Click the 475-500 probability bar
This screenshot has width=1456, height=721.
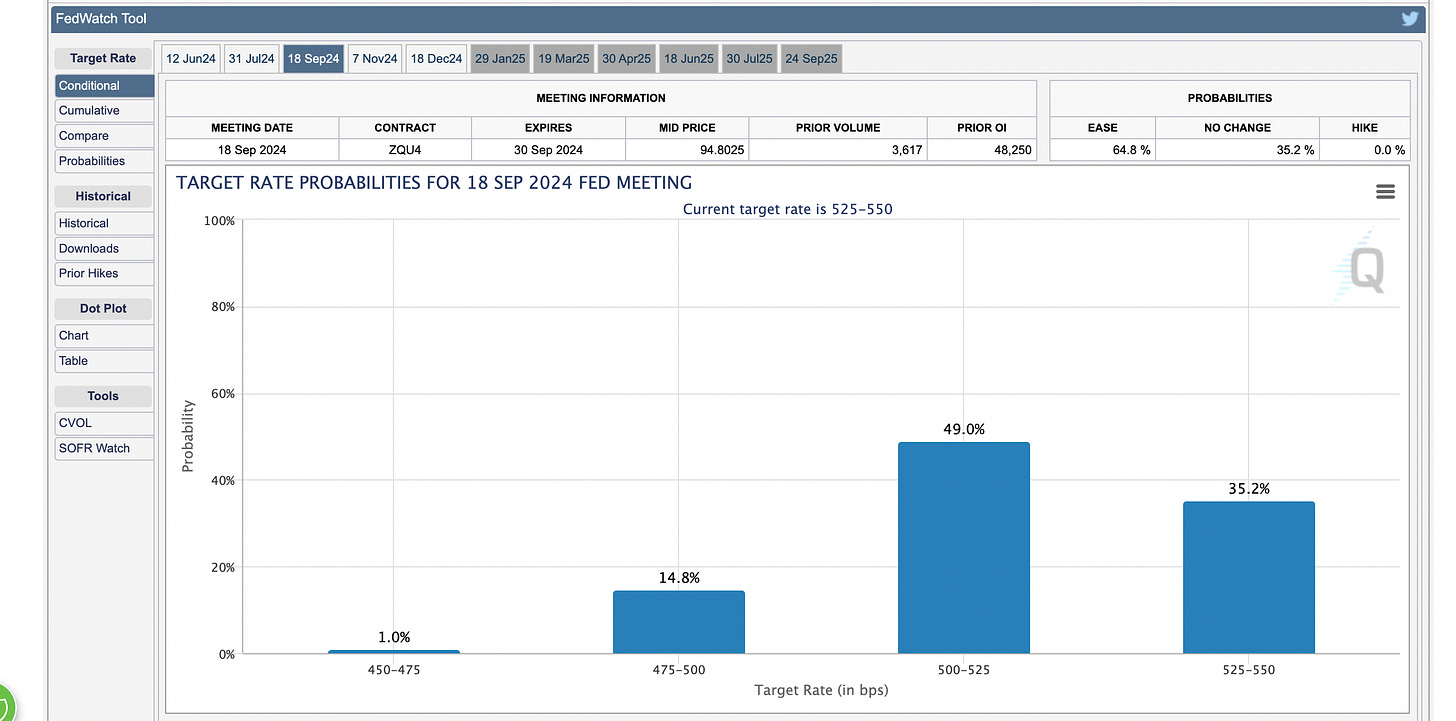click(679, 622)
